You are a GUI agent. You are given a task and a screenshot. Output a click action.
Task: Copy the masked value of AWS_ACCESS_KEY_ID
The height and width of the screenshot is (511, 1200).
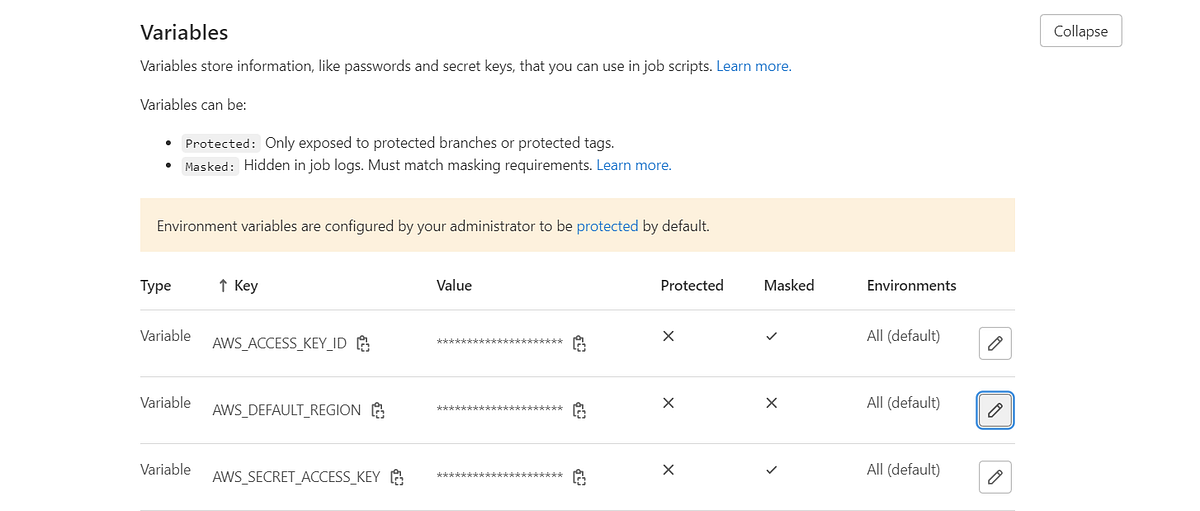point(579,344)
